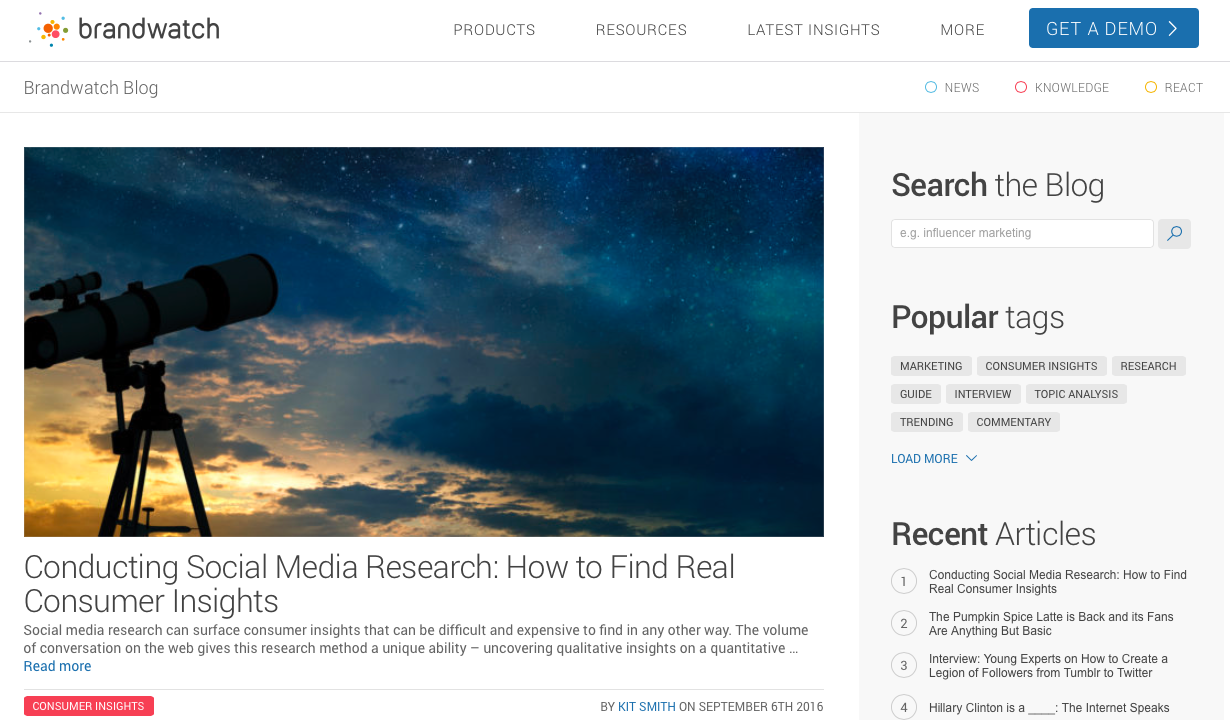Open the Pumpkin Spice Latte recent article

pos(1051,624)
